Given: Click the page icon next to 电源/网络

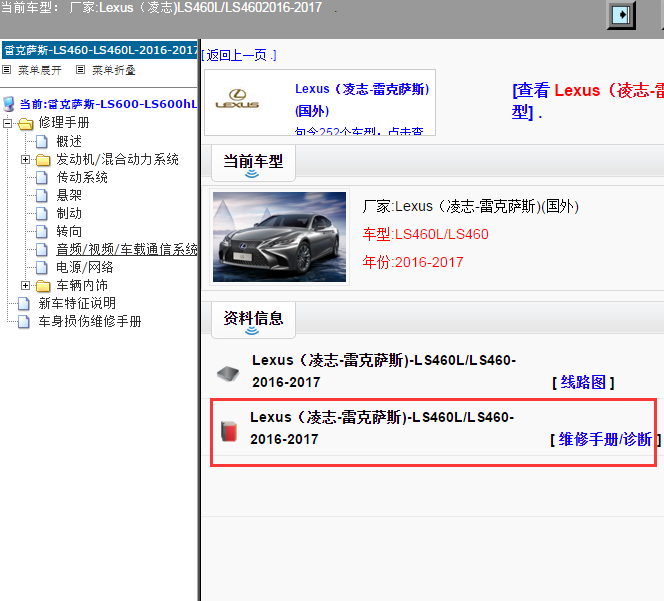Looking at the screenshot, I should point(42,268).
